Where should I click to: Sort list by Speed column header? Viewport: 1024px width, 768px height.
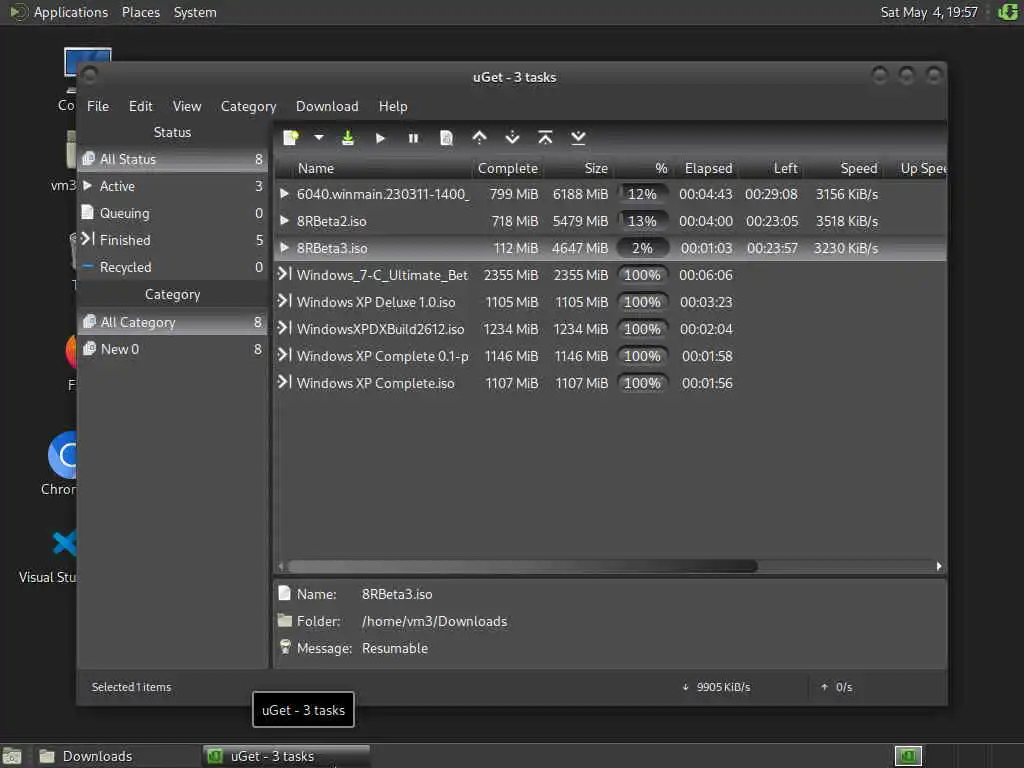[846, 168]
